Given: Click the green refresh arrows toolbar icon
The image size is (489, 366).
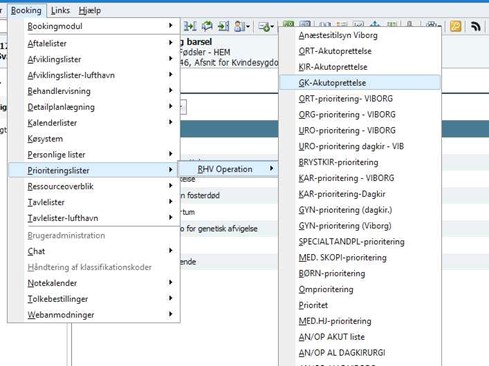Looking at the screenshot, I should coord(207,26).
